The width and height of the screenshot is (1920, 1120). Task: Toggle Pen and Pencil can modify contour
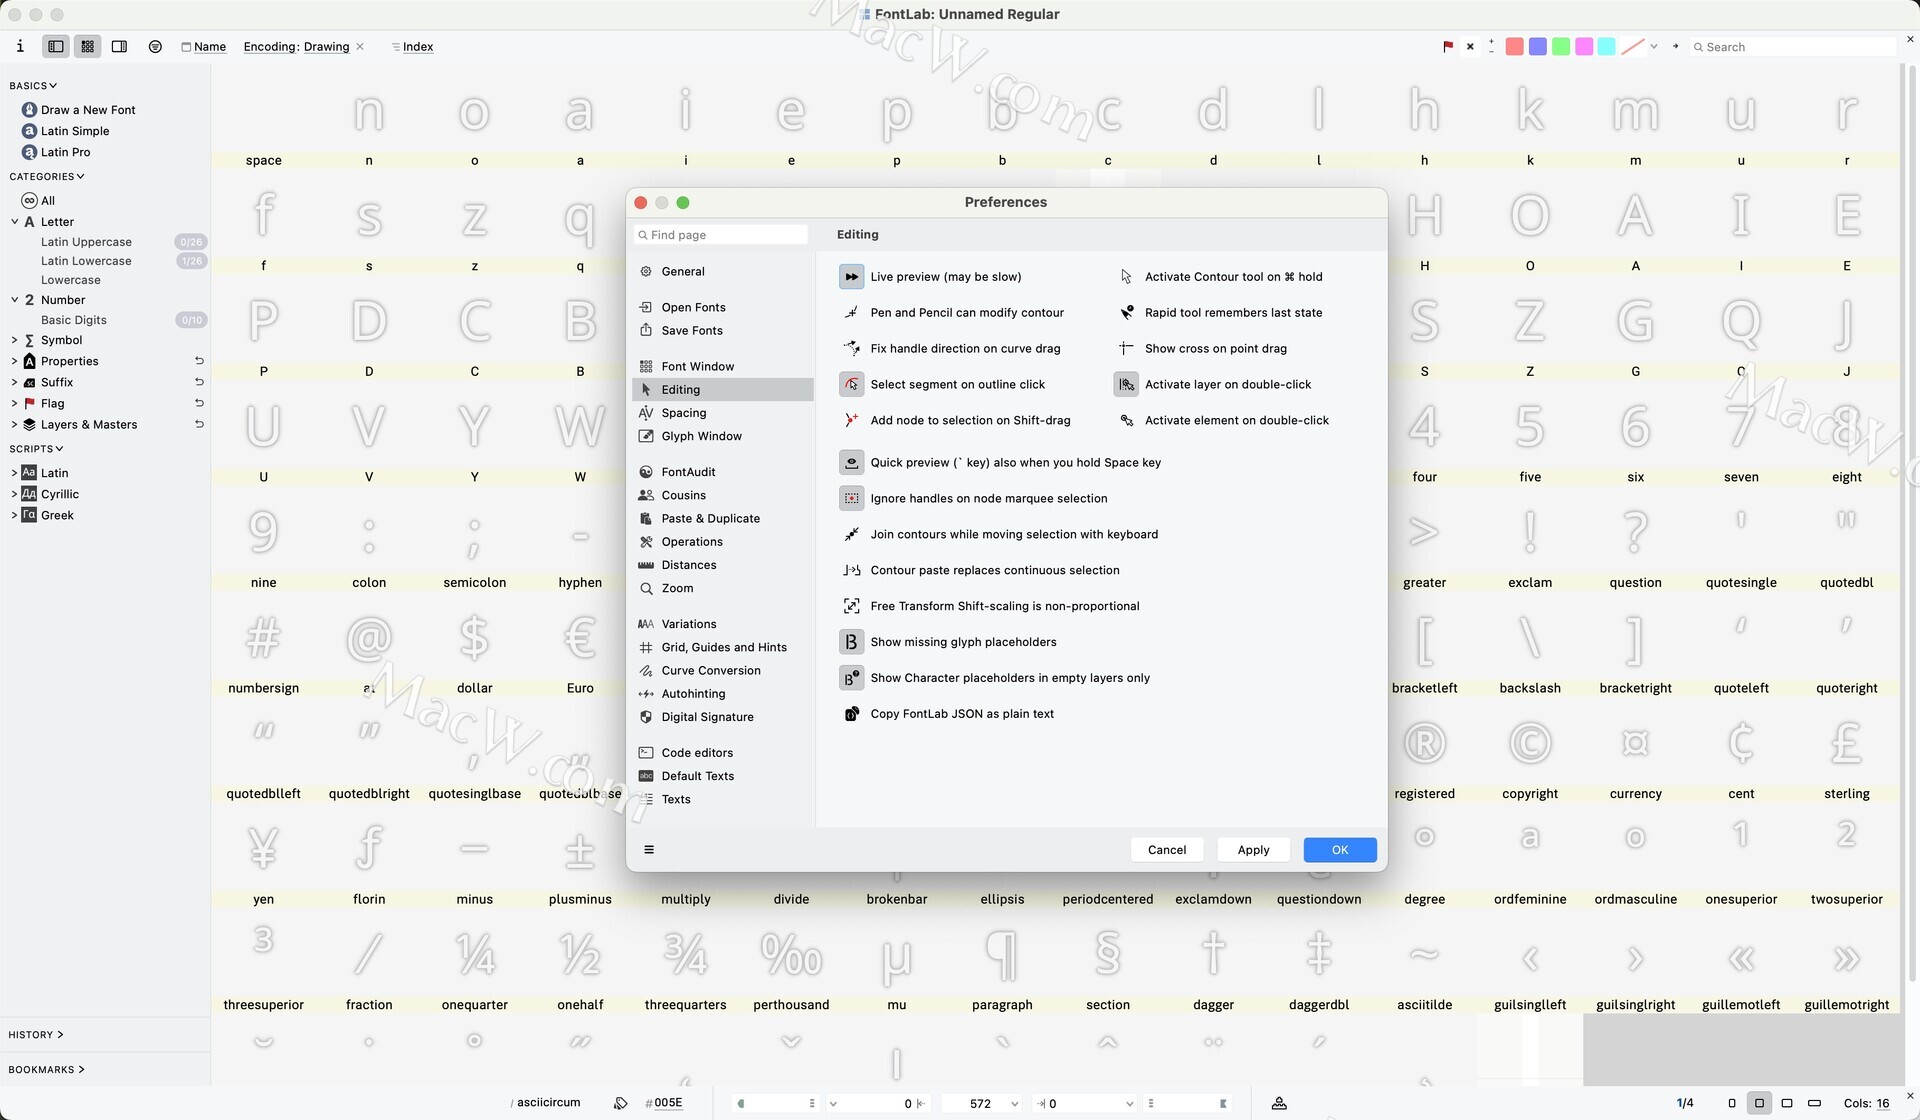[851, 313]
